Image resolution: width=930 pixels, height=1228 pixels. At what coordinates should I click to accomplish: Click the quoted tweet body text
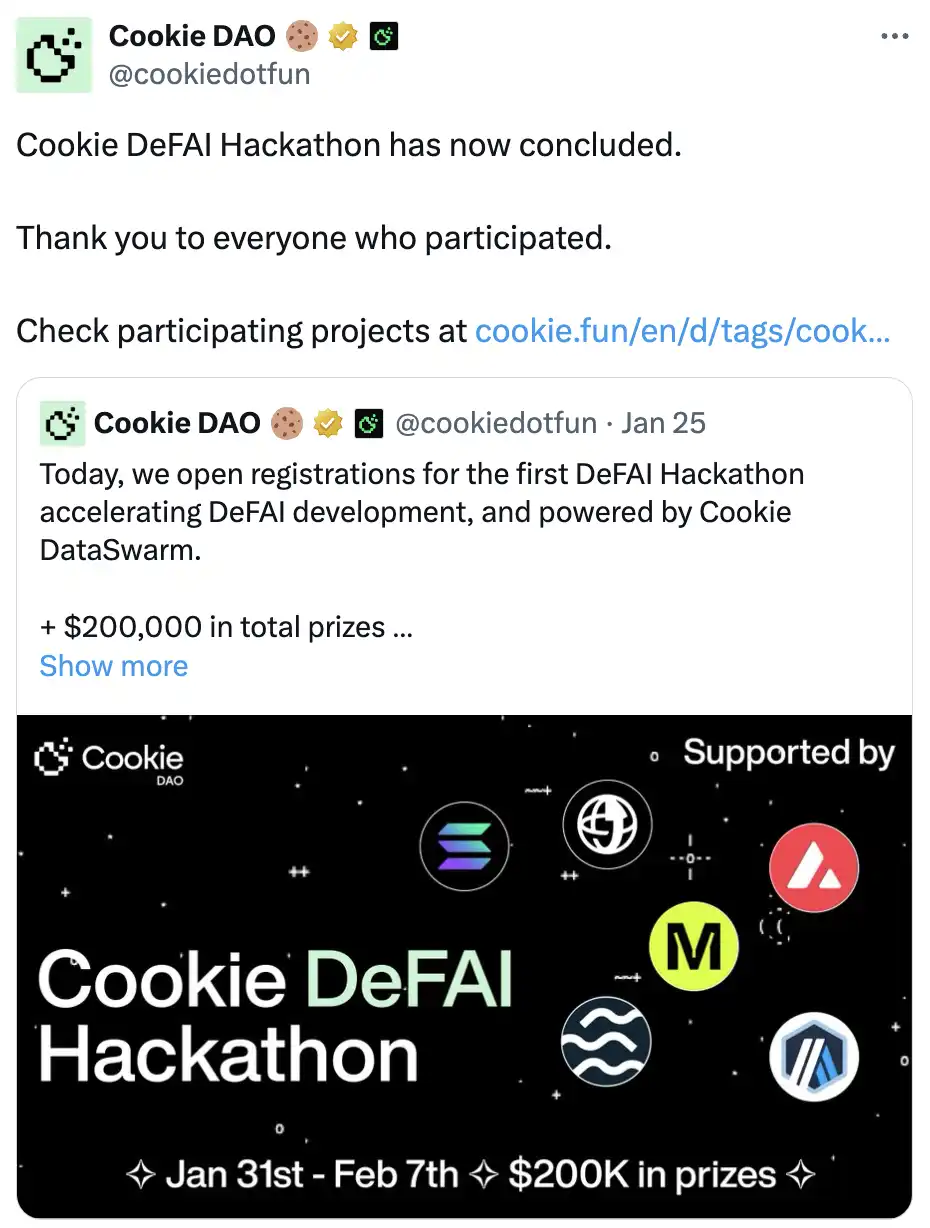[x=420, y=511]
